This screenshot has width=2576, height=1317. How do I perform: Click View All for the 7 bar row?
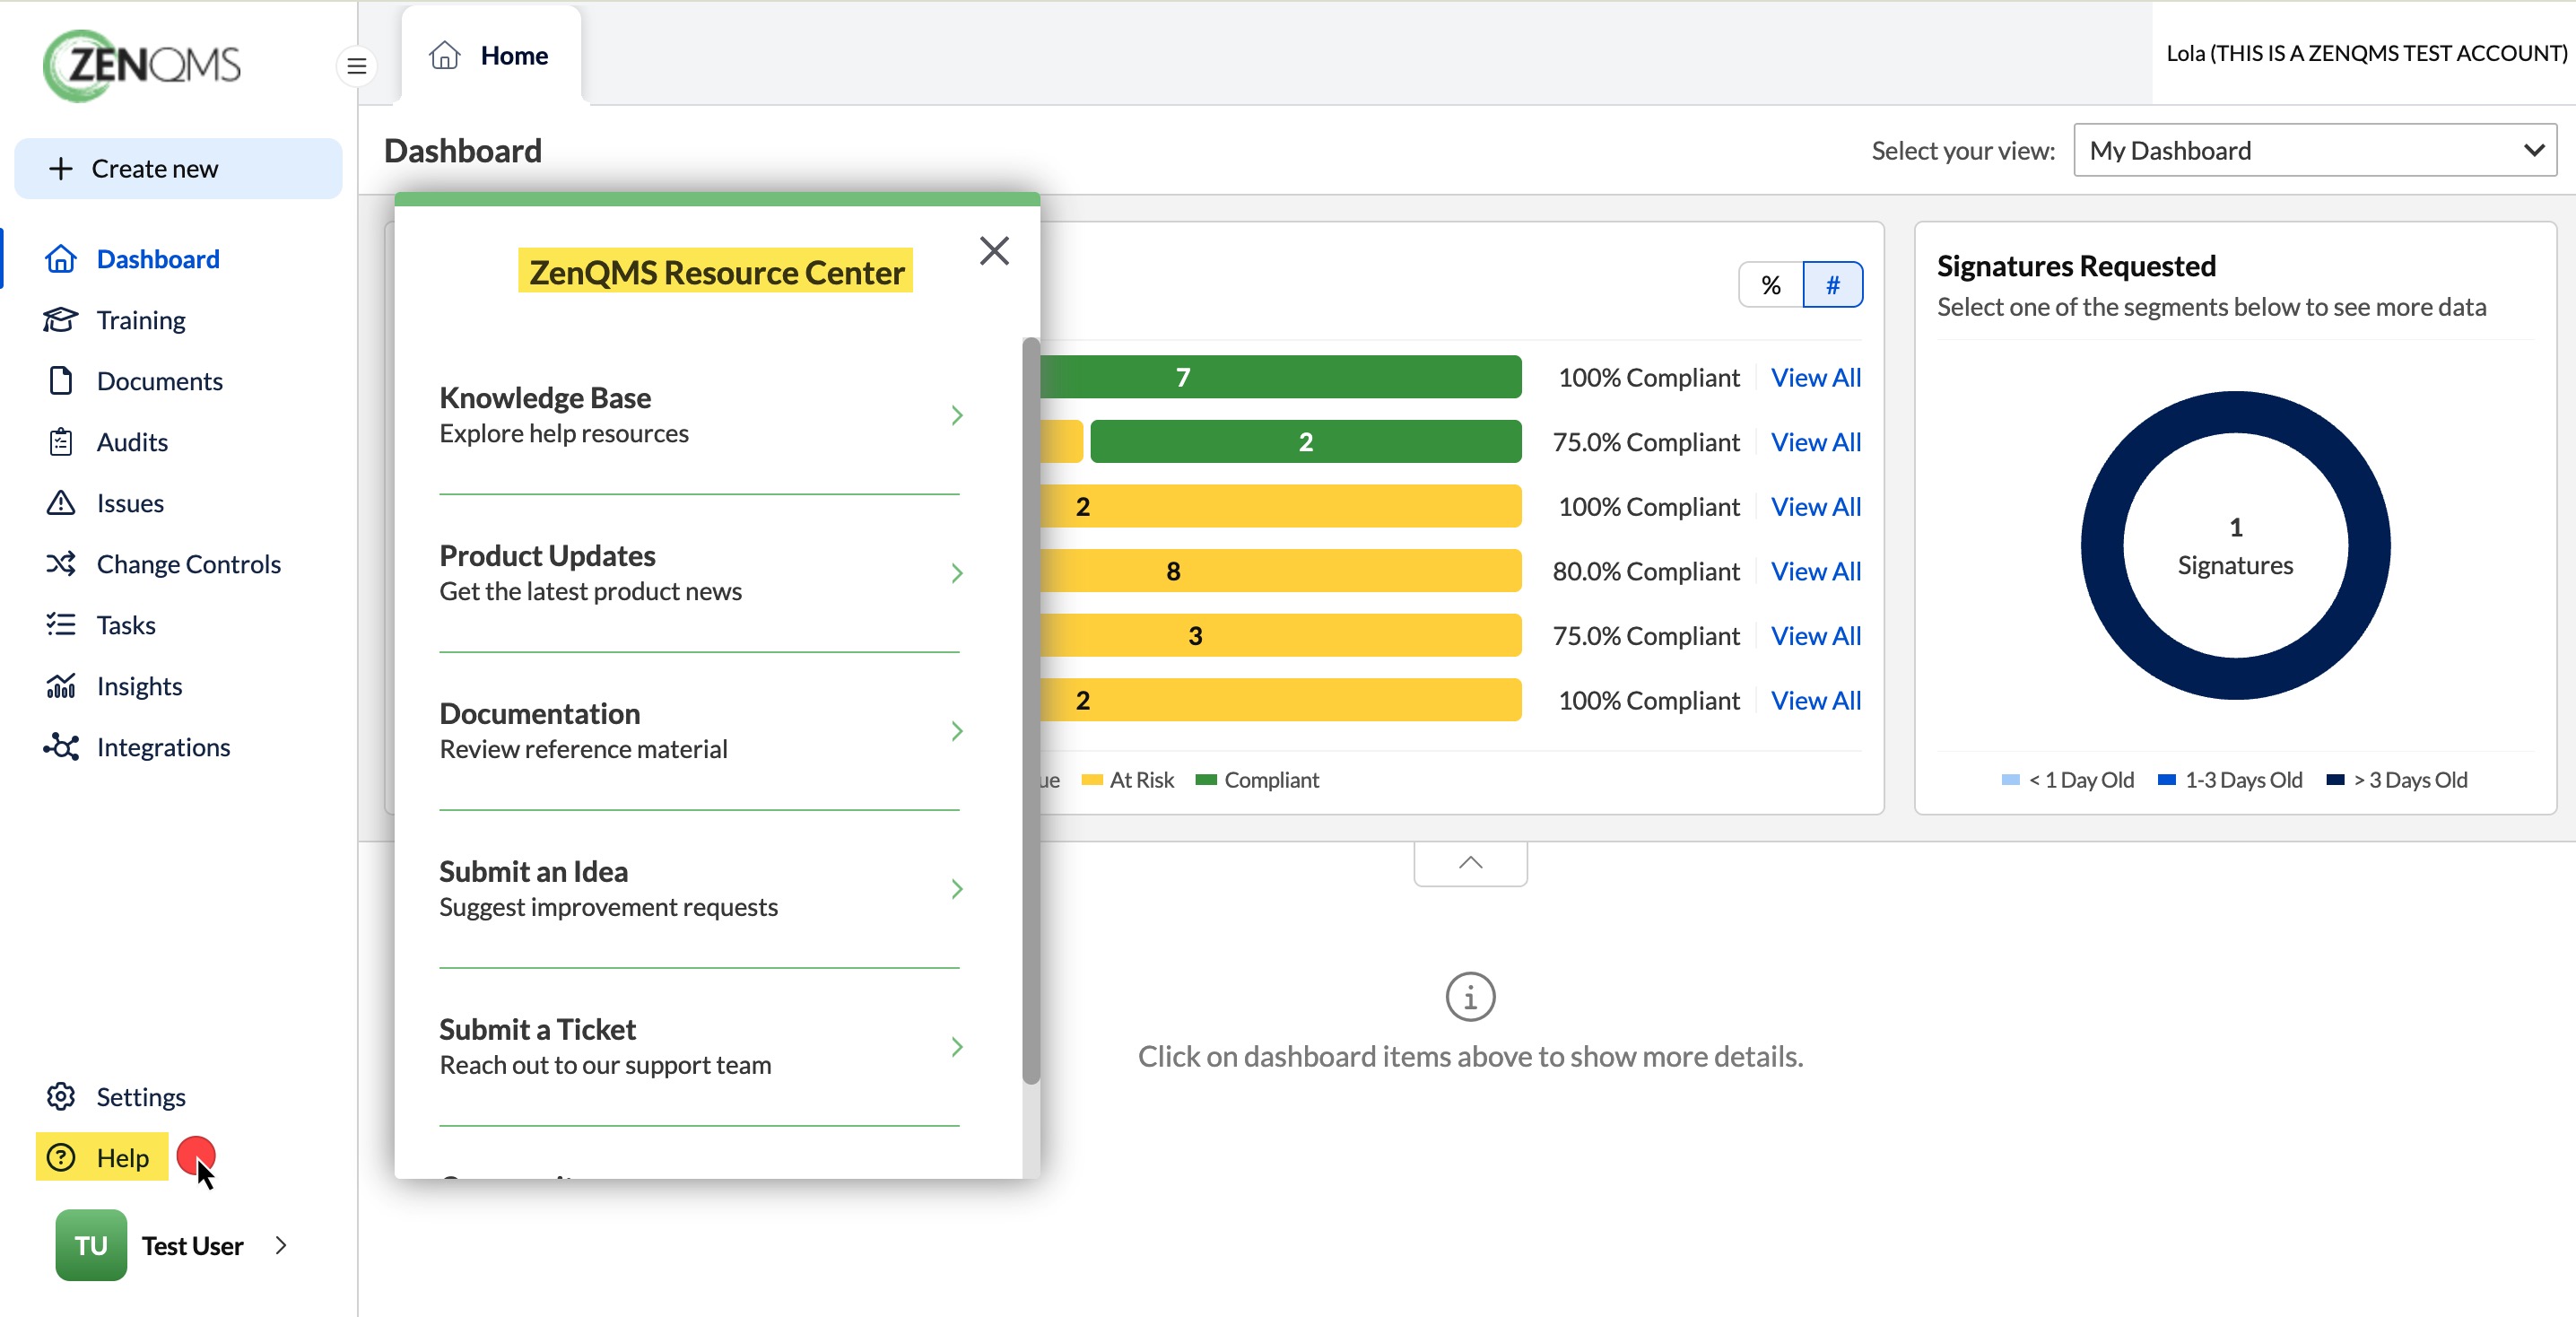click(x=1816, y=377)
